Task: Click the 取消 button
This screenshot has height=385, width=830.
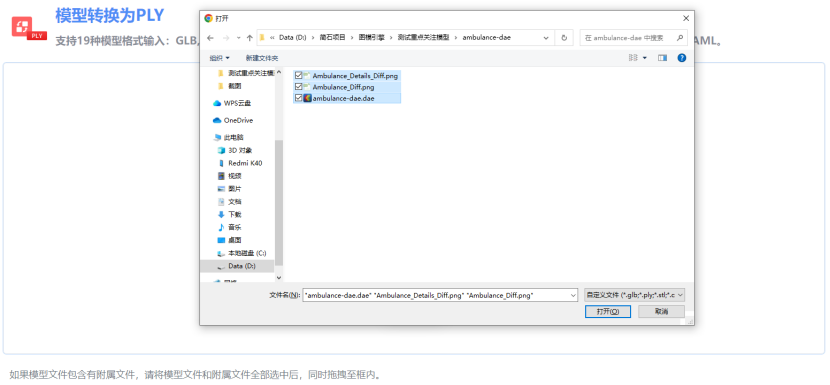Action: tap(661, 311)
